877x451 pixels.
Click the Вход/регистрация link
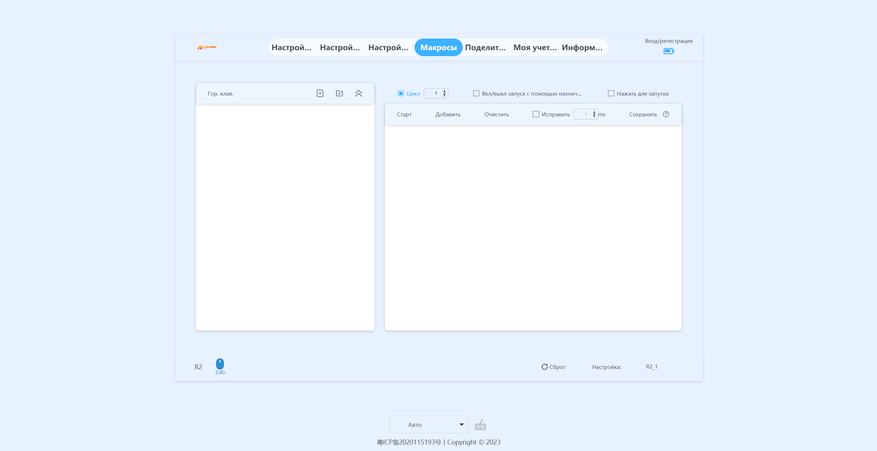tap(668, 41)
